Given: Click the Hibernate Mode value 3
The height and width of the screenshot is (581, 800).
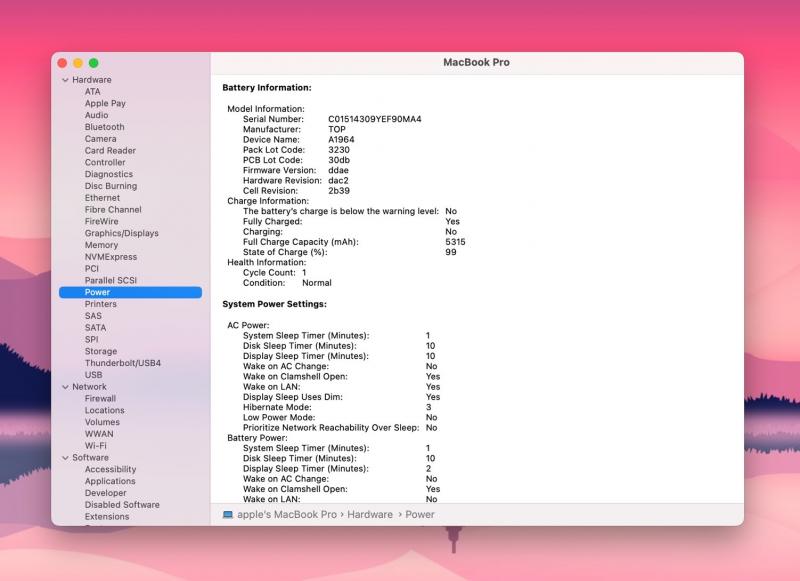Looking at the screenshot, I should (429, 407).
